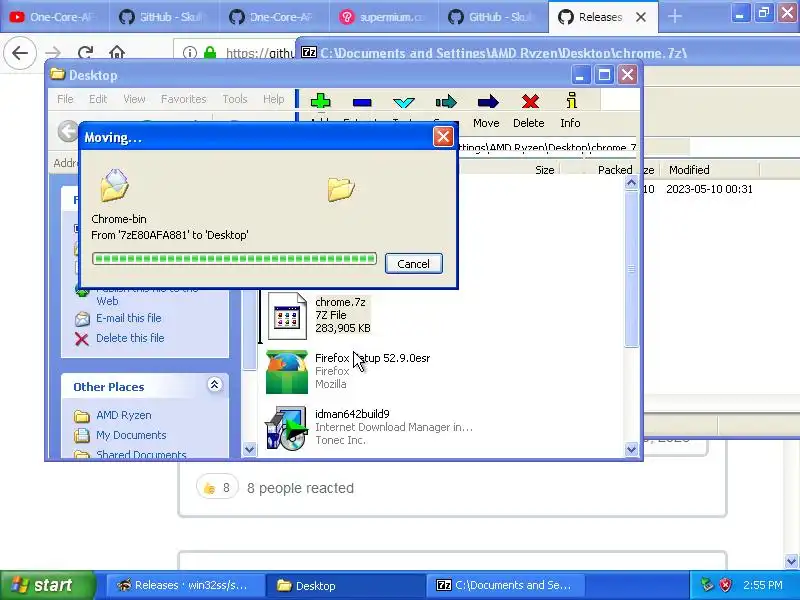Image resolution: width=800 pixels, height=600 pixels.
Task: Click the 2:55 PM clock in the tray
Action: coord(763,585)
